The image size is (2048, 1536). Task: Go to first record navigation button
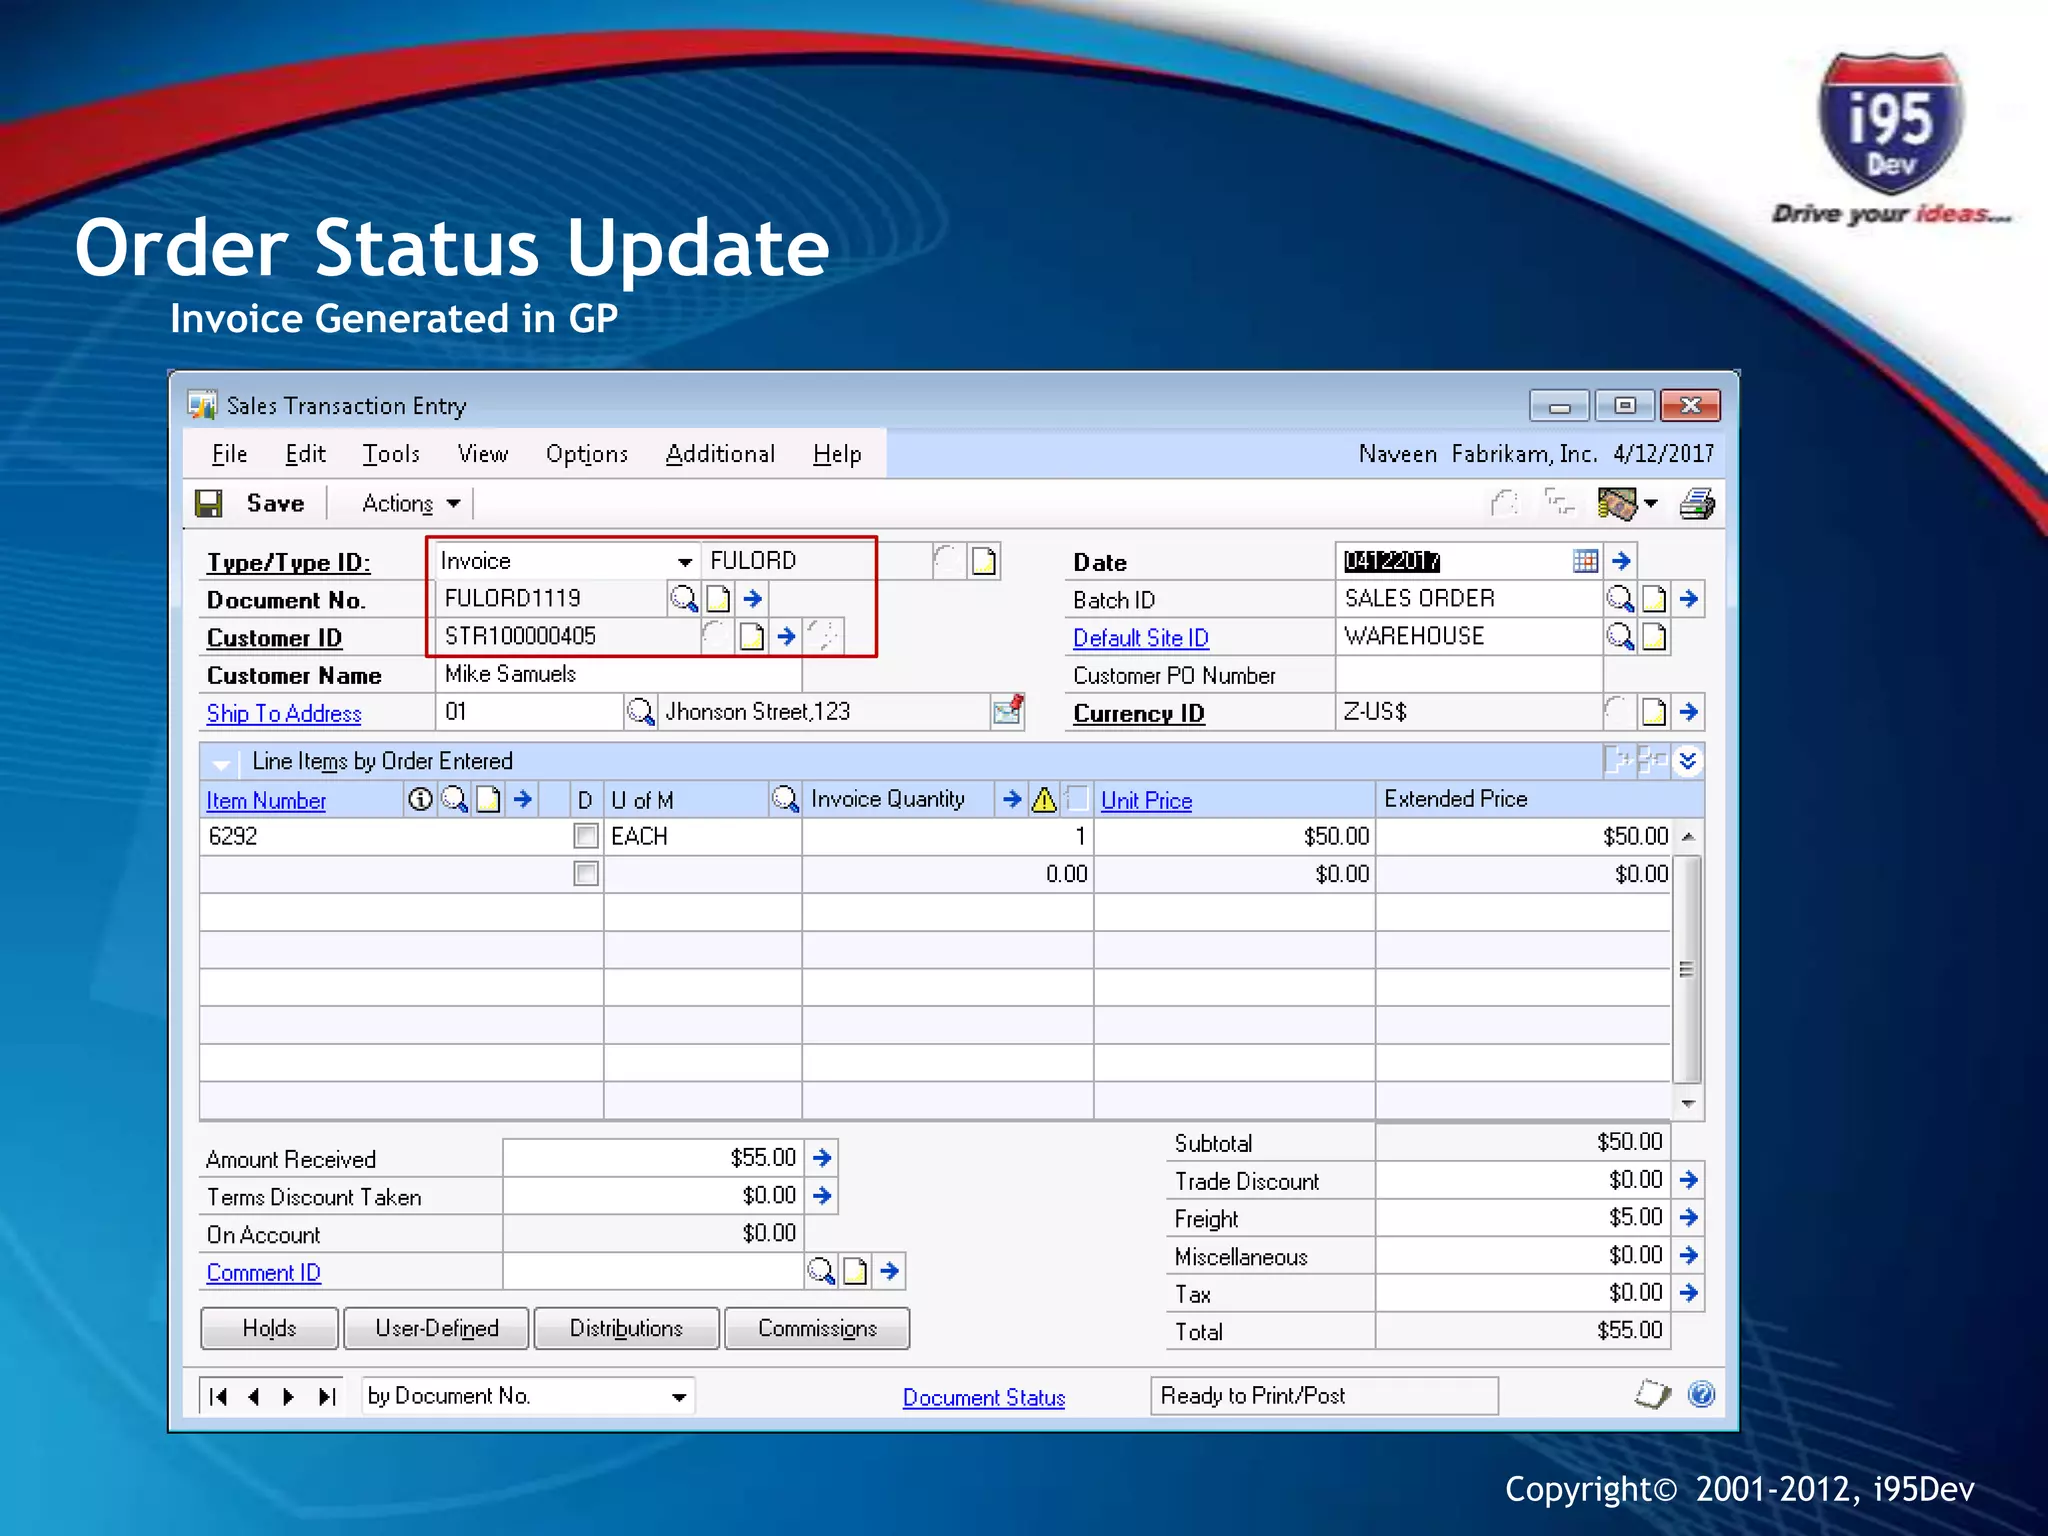point(219,1396)
